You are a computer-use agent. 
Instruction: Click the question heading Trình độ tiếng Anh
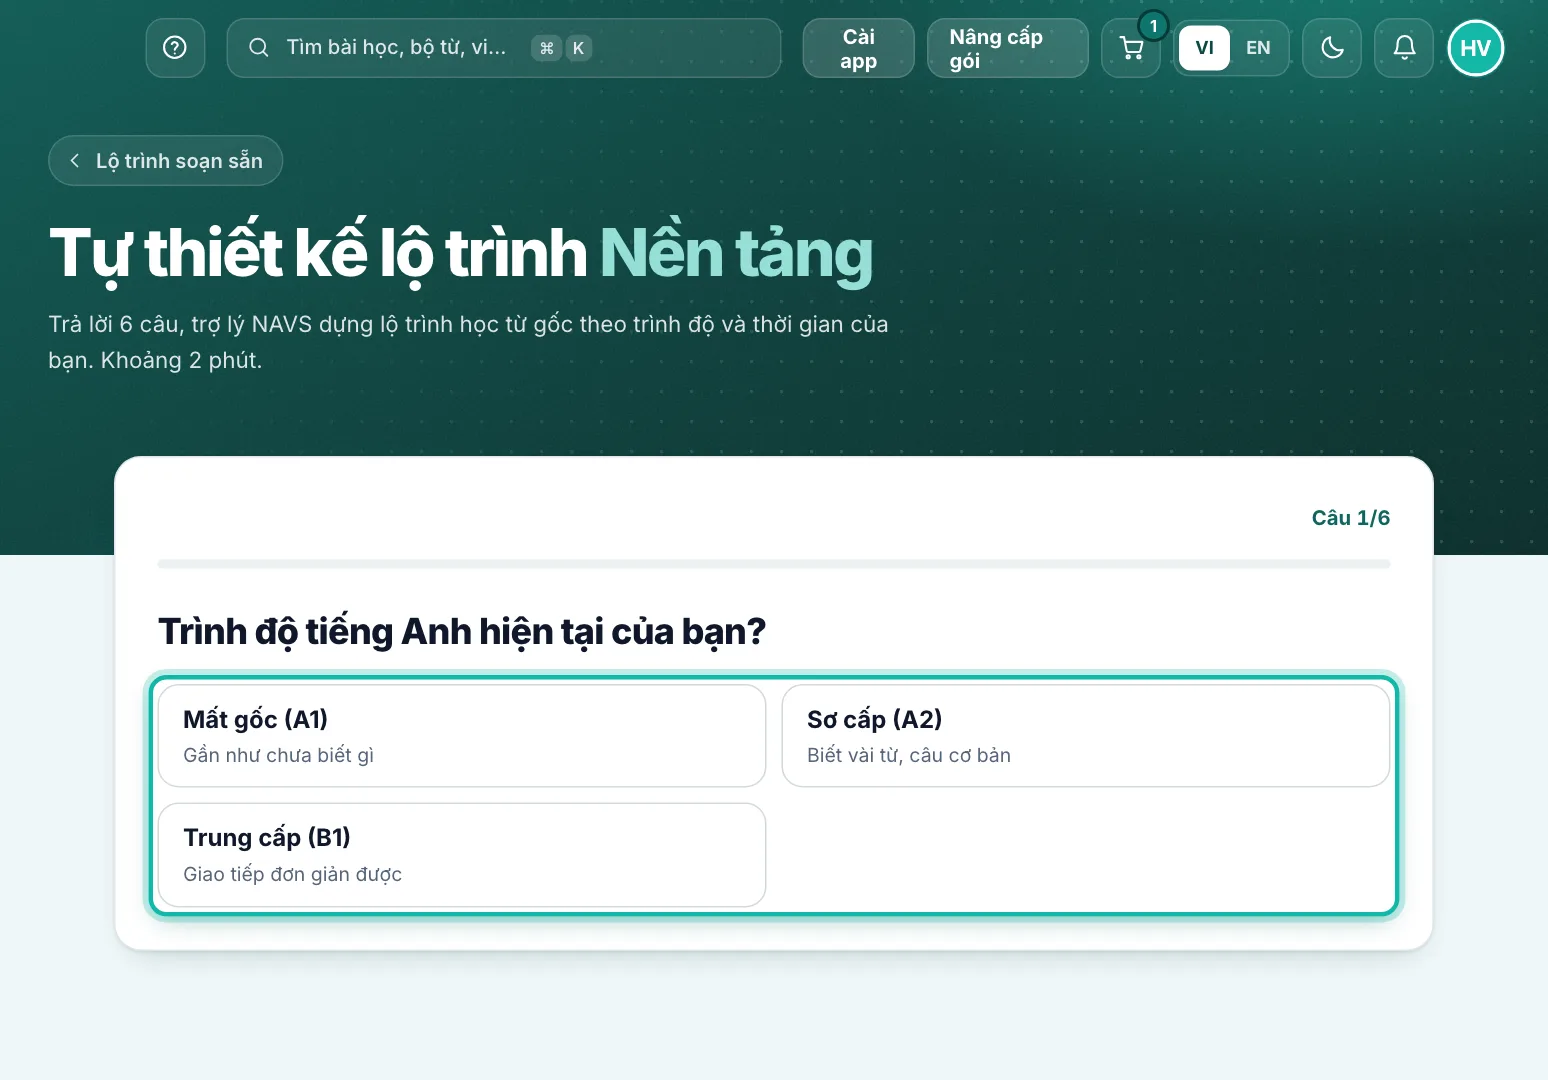(462, 632)
